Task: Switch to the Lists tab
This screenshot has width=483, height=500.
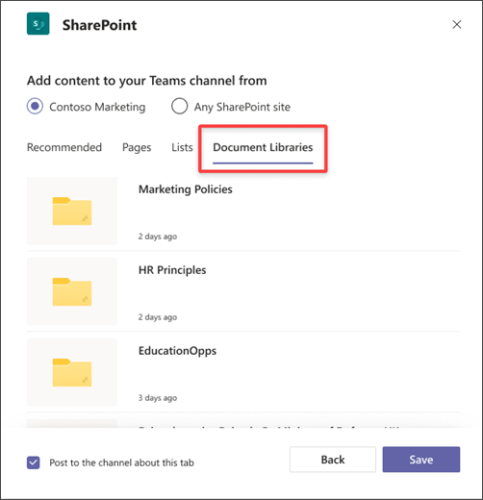Action: (182, 147)
